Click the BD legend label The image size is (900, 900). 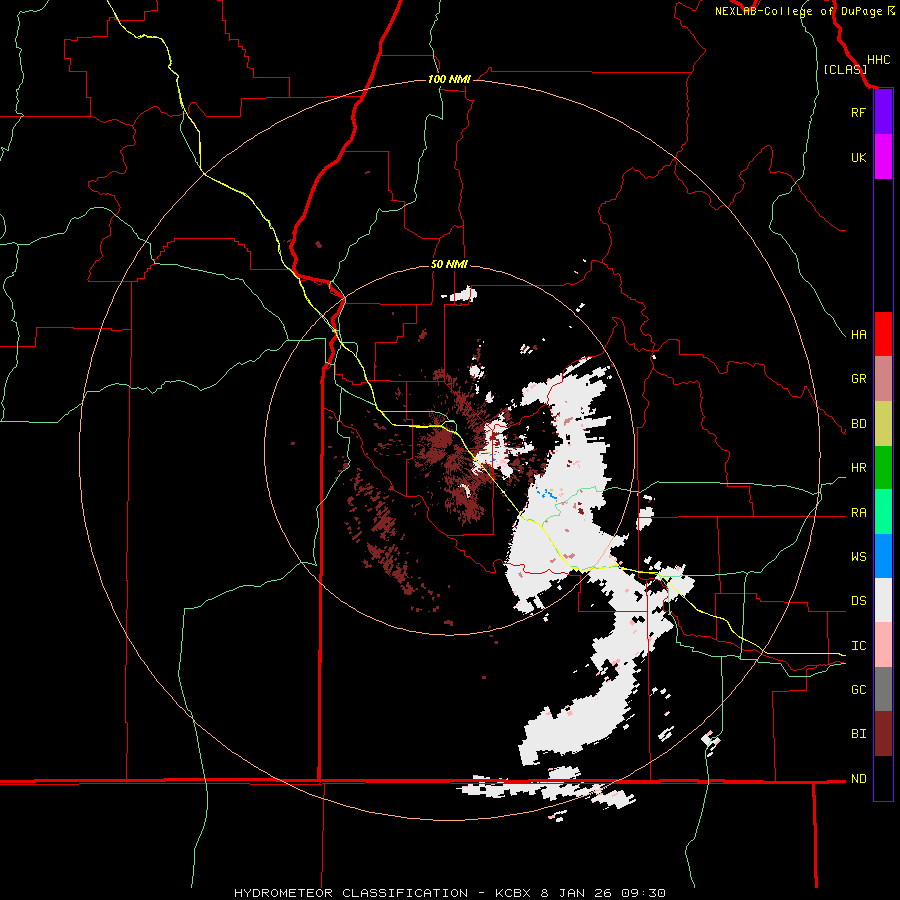tap(858, 424)
